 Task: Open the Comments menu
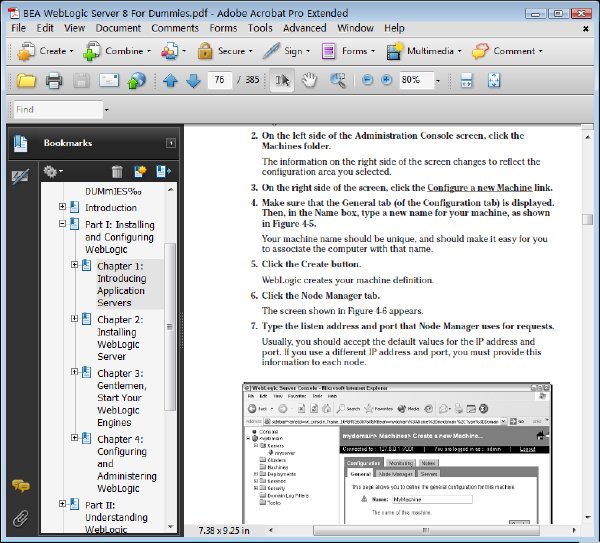pyautogui.click(x=175, y=28)
